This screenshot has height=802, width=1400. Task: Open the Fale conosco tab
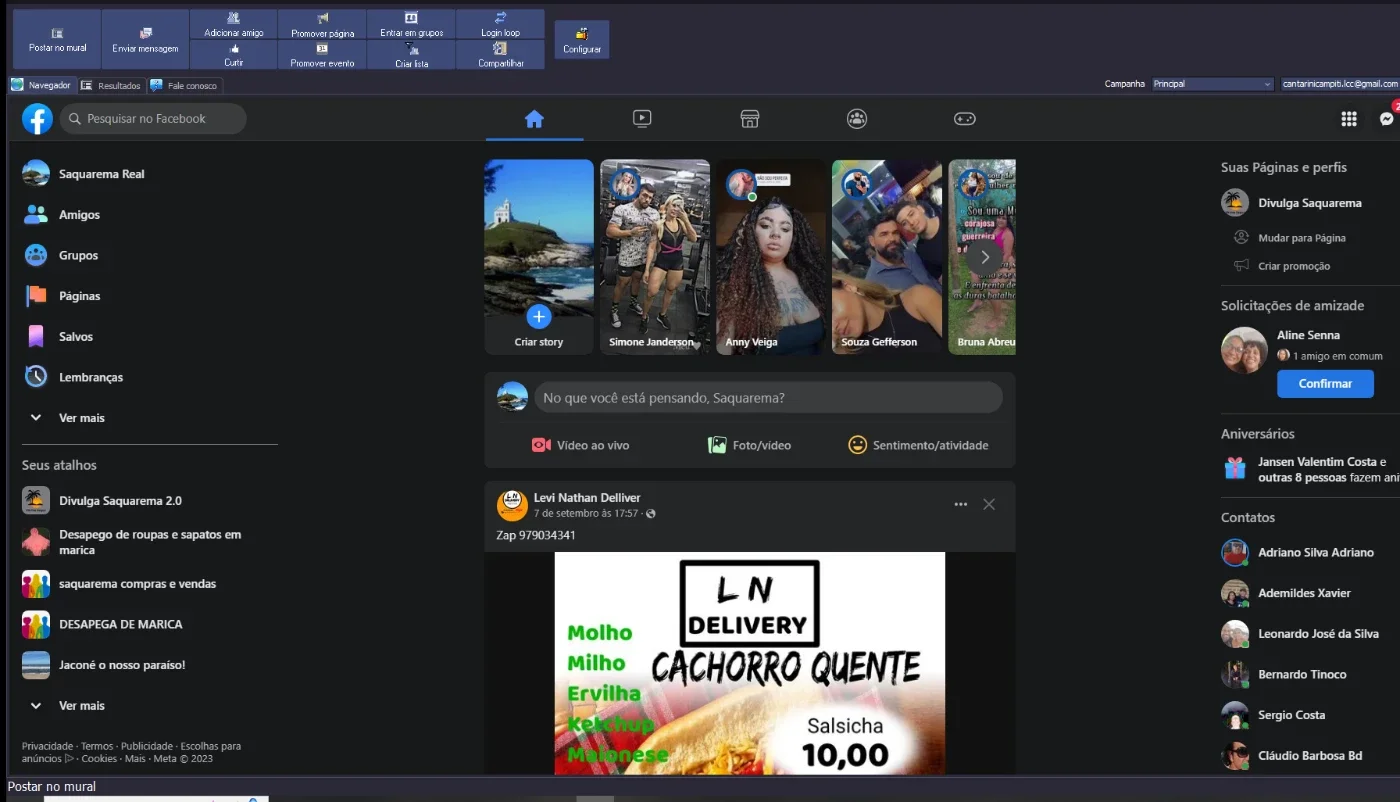[x=185, y=86]
